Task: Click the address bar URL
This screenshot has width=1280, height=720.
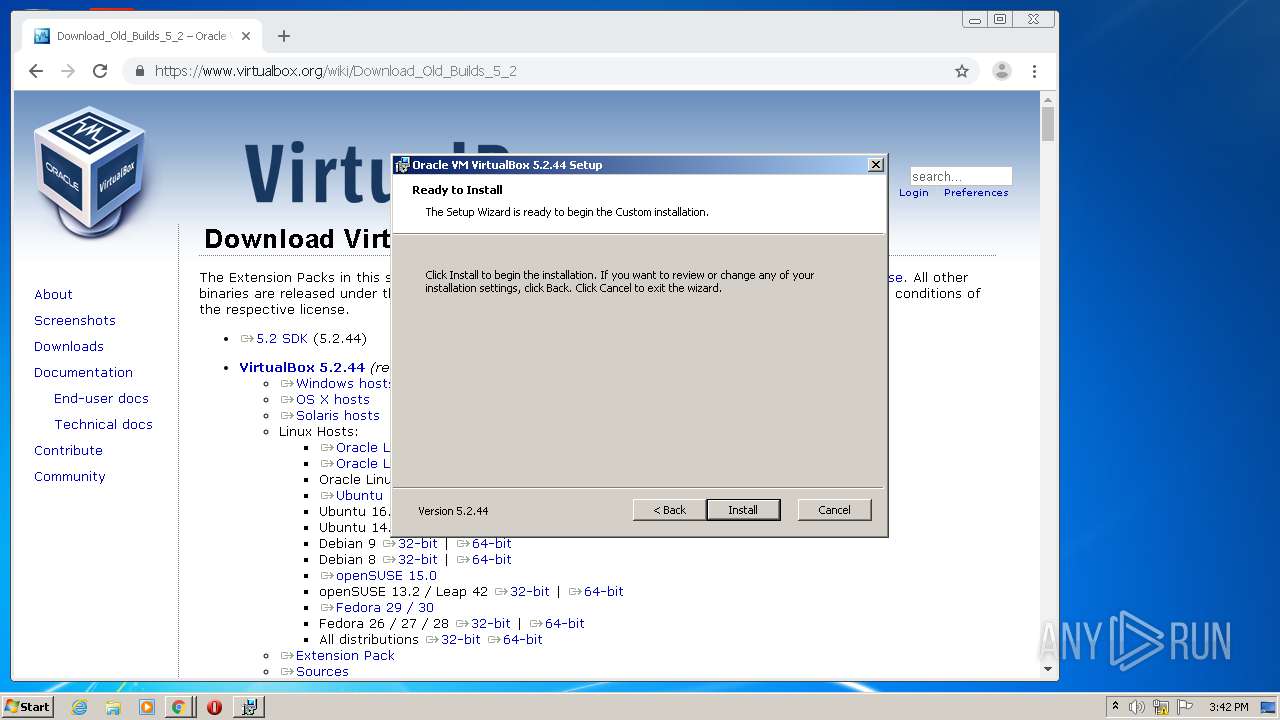Action: click(x=335, y=71)
